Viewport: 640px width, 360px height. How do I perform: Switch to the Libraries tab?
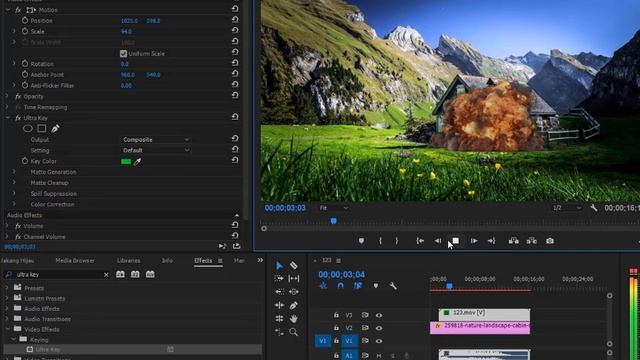tap(129, 260)
